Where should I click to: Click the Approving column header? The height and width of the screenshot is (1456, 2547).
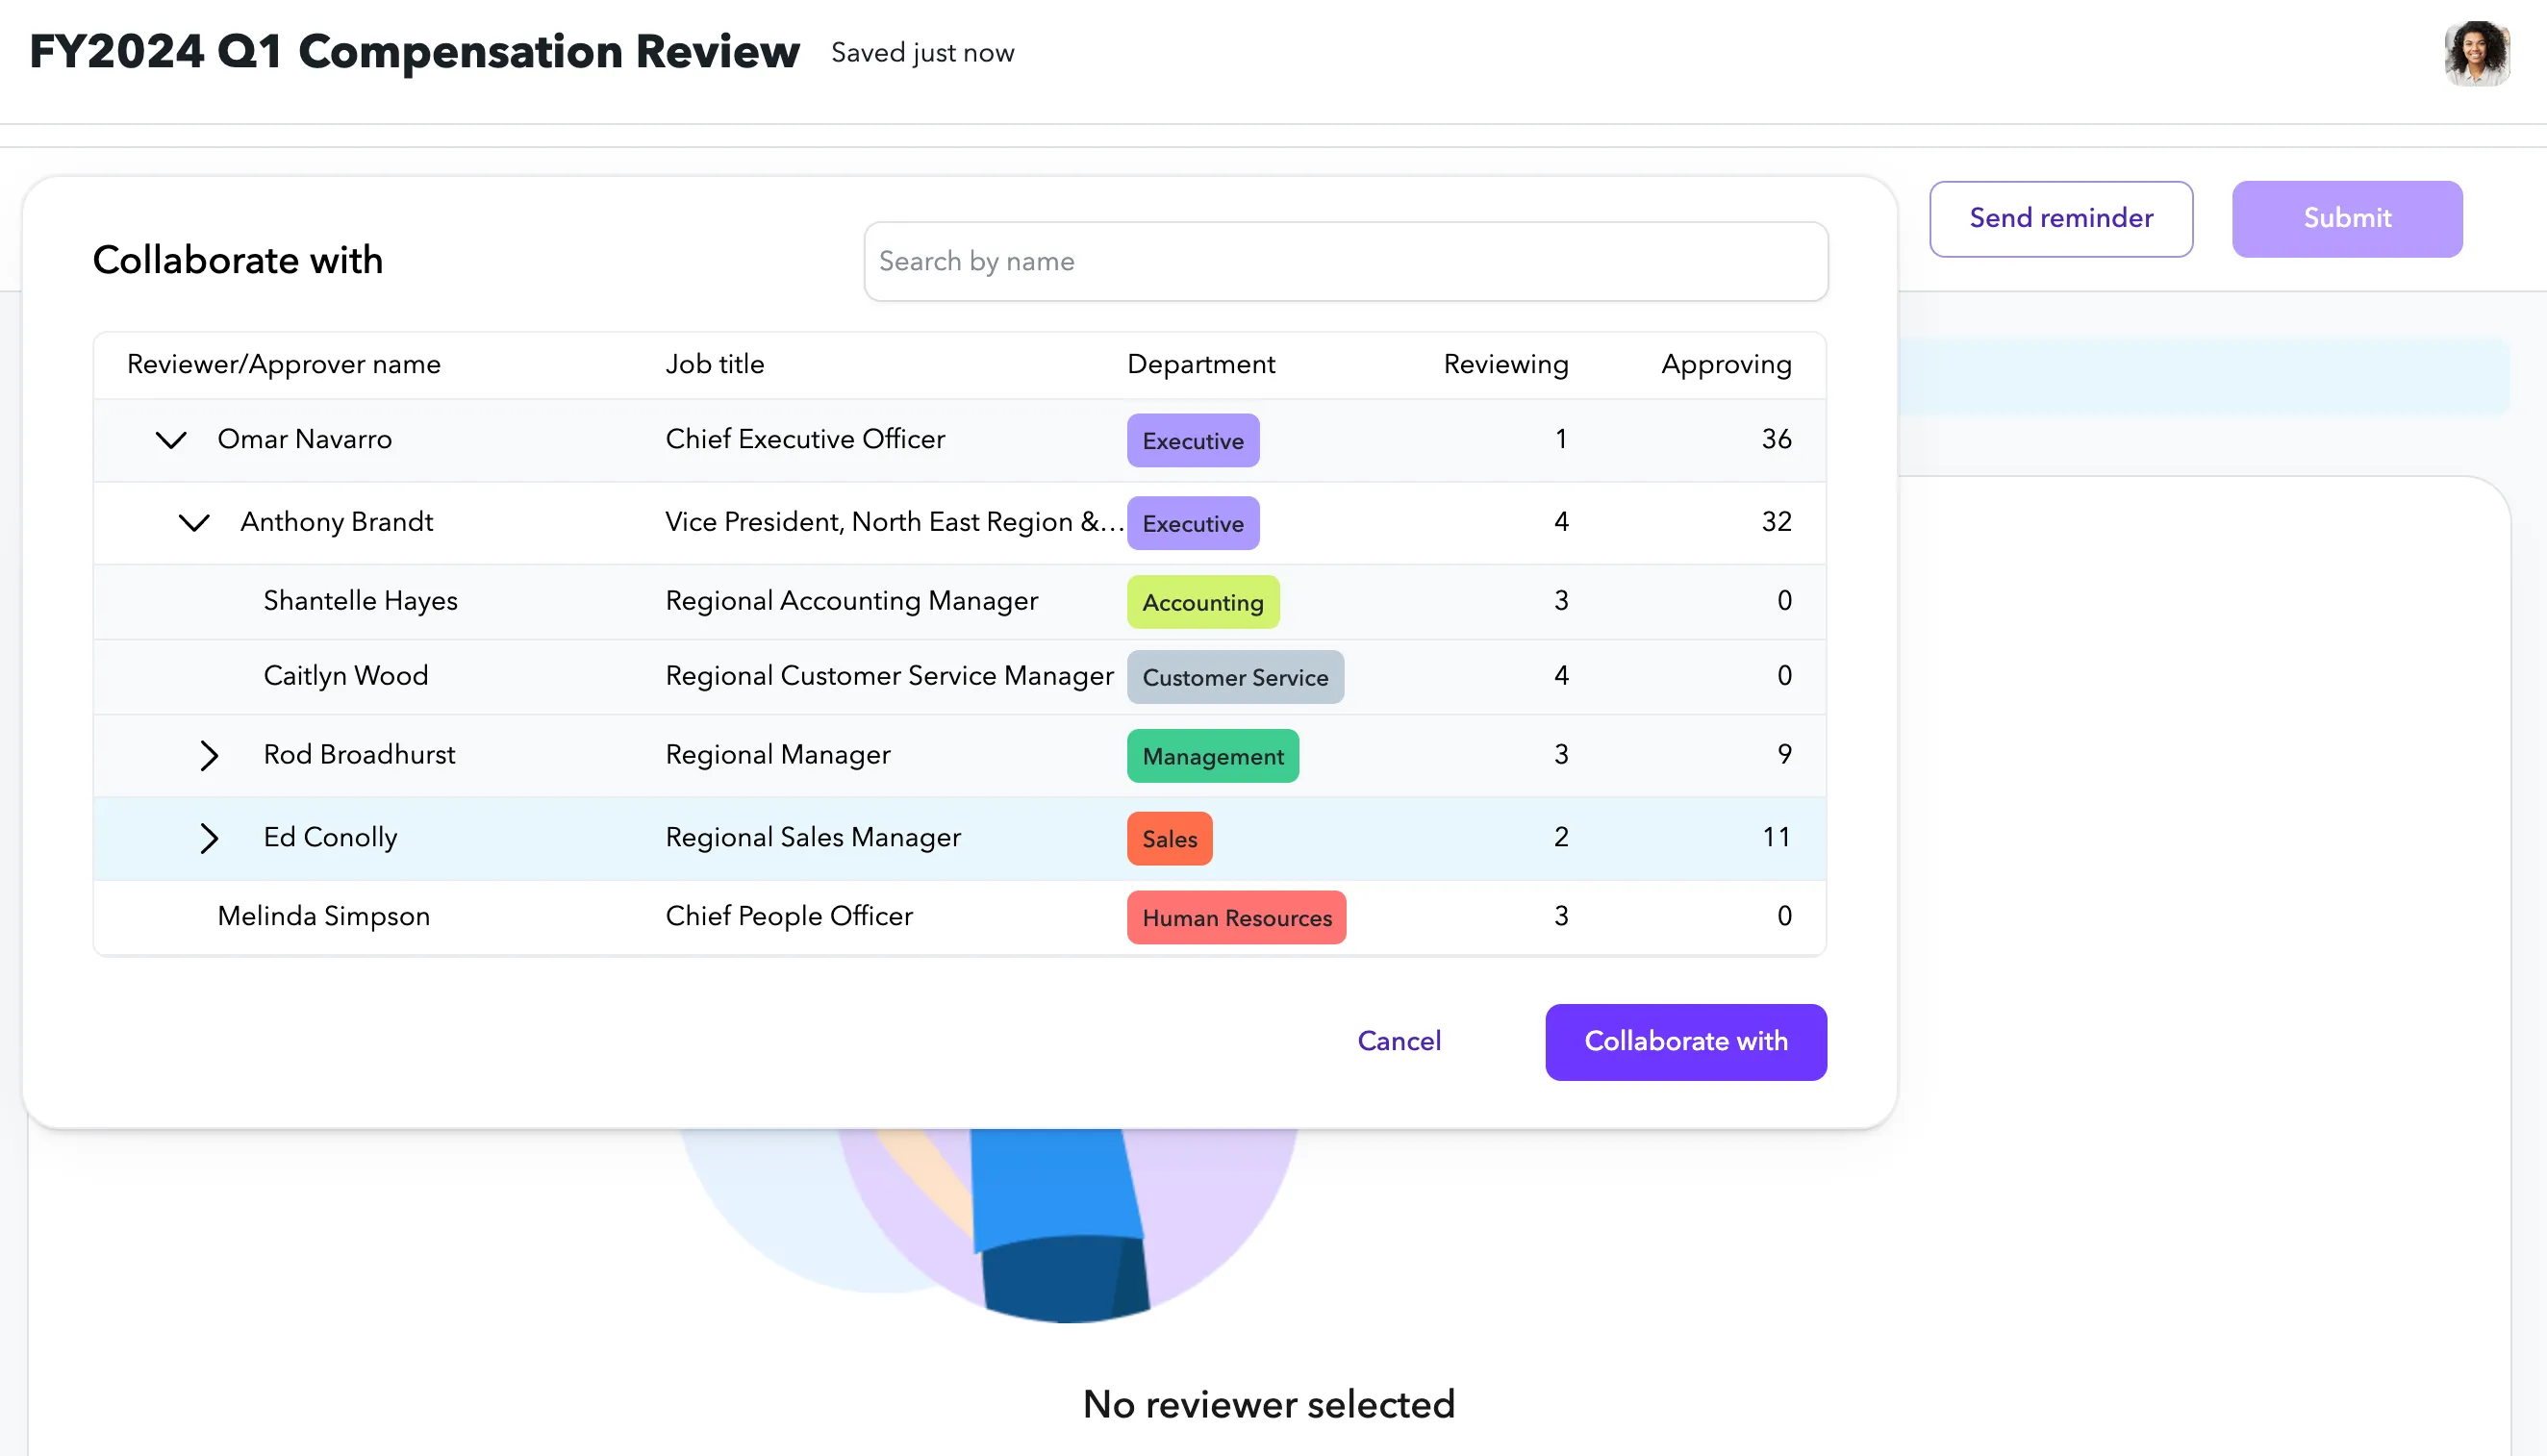(x=1725, y=364)
